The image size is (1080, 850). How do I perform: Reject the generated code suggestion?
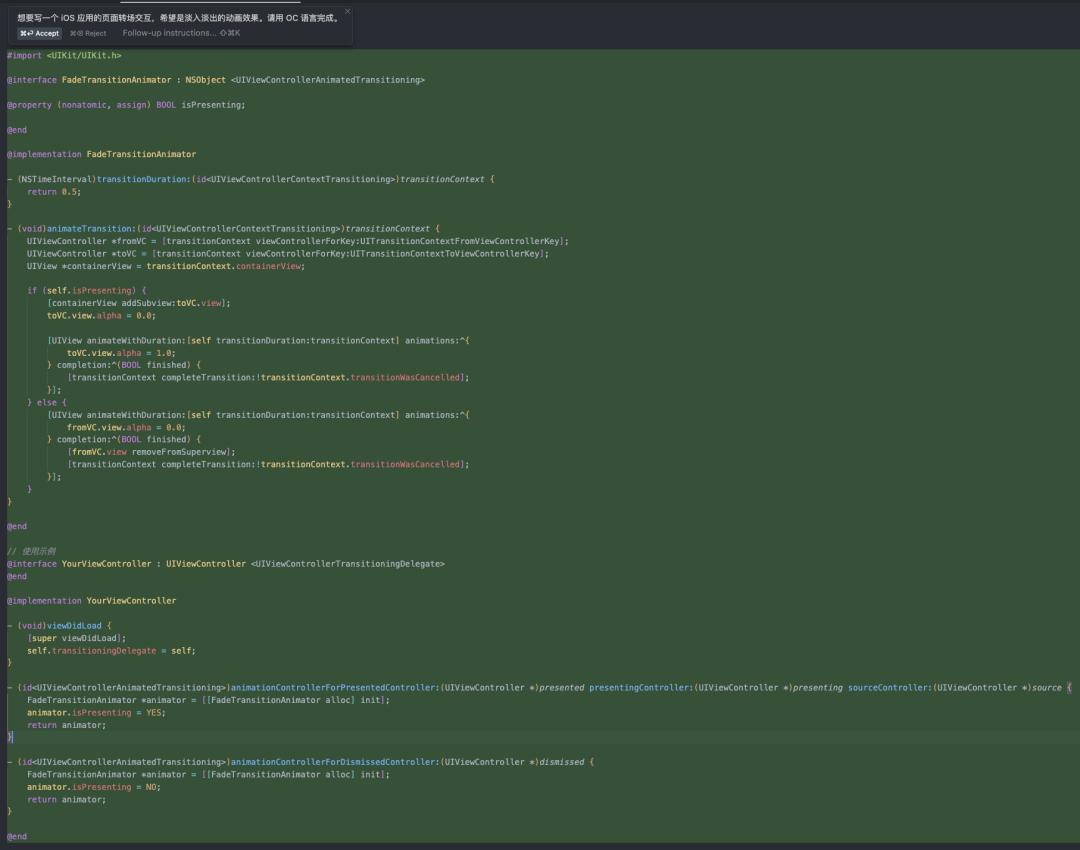tap(88, 33)
